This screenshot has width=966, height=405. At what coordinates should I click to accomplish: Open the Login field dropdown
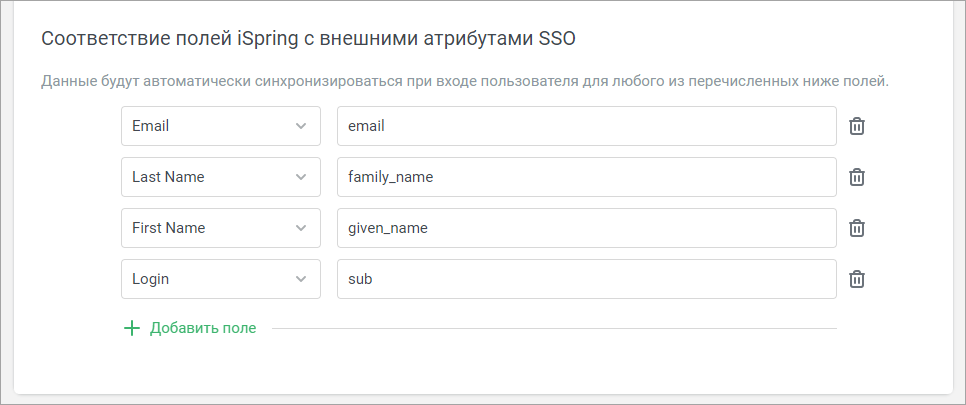(x=221, y=279)
